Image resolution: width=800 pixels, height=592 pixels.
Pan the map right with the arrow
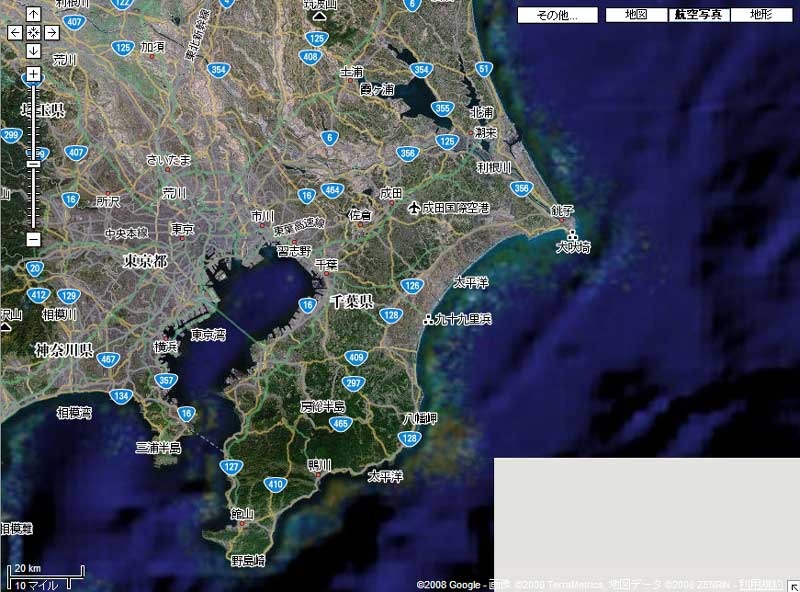pos(52,32)
